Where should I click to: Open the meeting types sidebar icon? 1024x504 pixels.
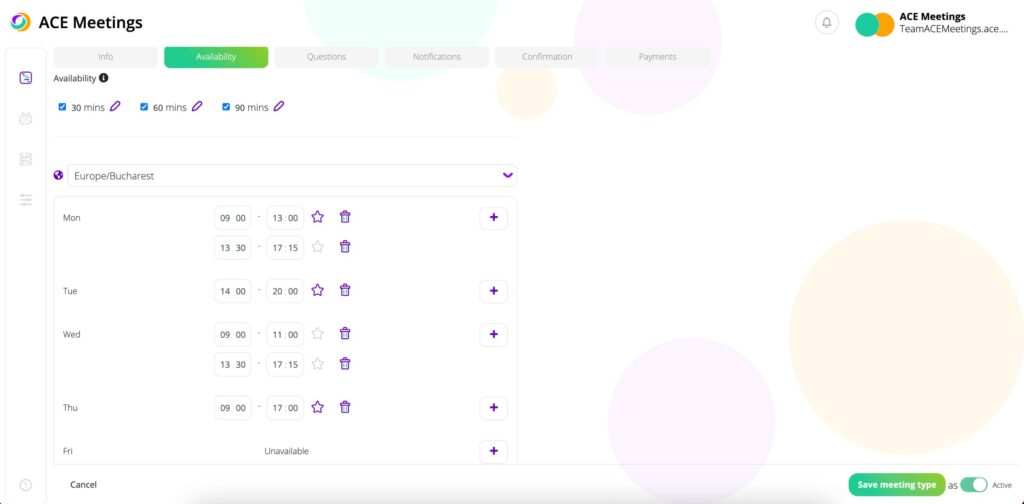click(25, 78)
